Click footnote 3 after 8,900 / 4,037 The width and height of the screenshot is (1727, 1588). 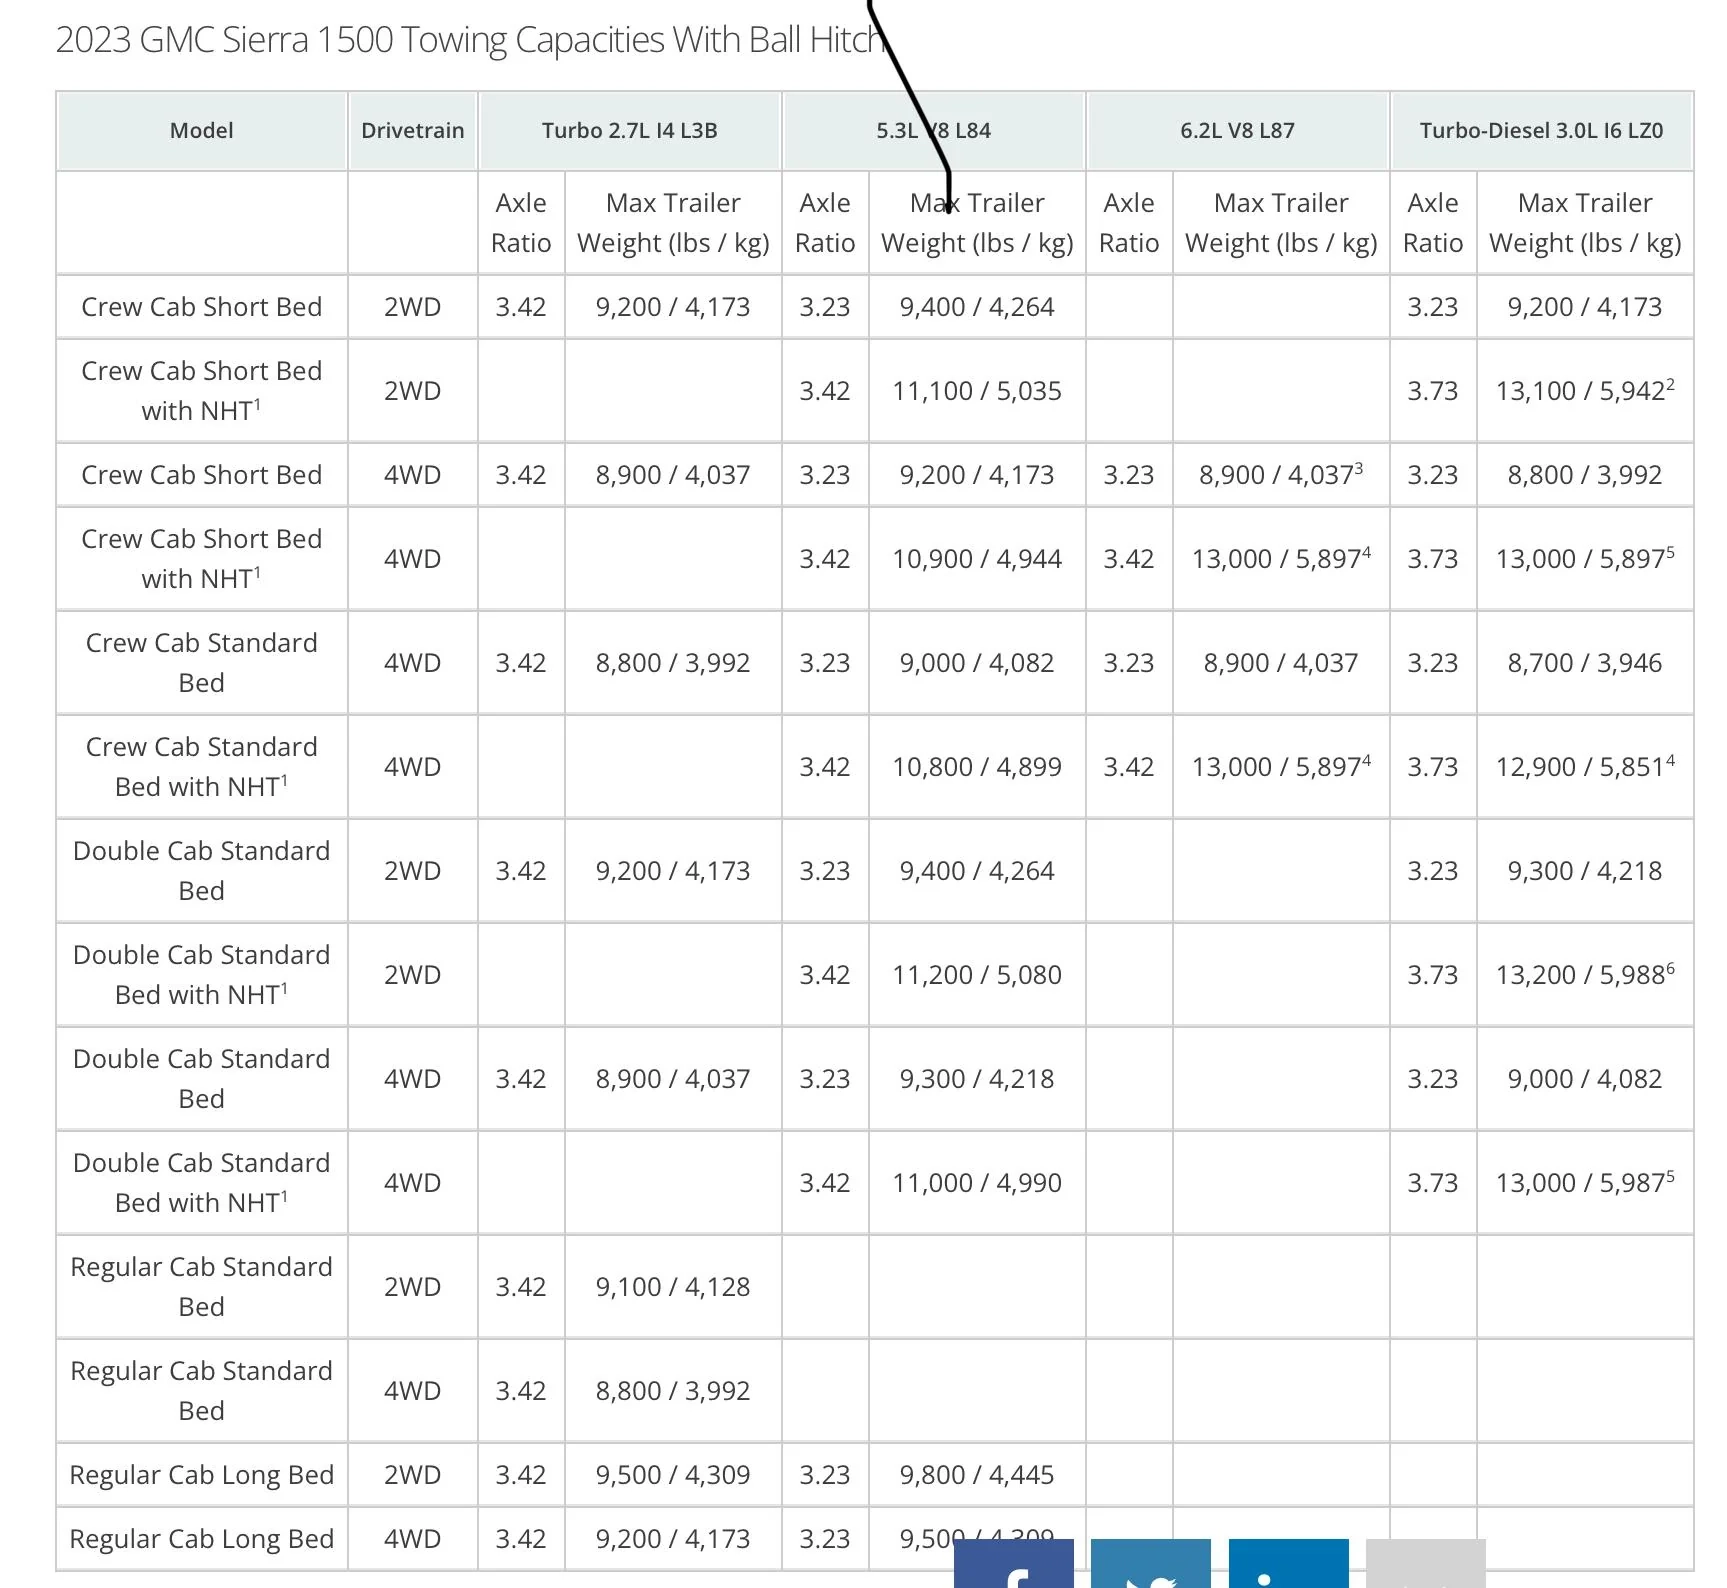coord(1358,468)
